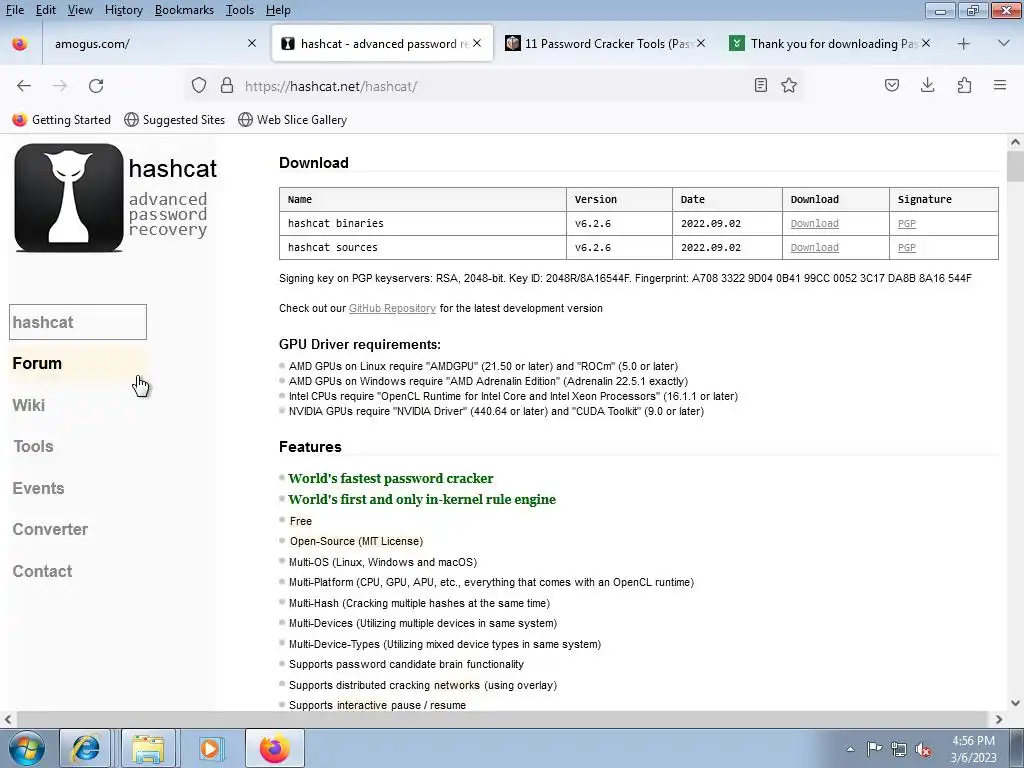The image size is (1024, 768).
Task: Click vertical scrollbar up arrow
Action: click(1015, 142)
